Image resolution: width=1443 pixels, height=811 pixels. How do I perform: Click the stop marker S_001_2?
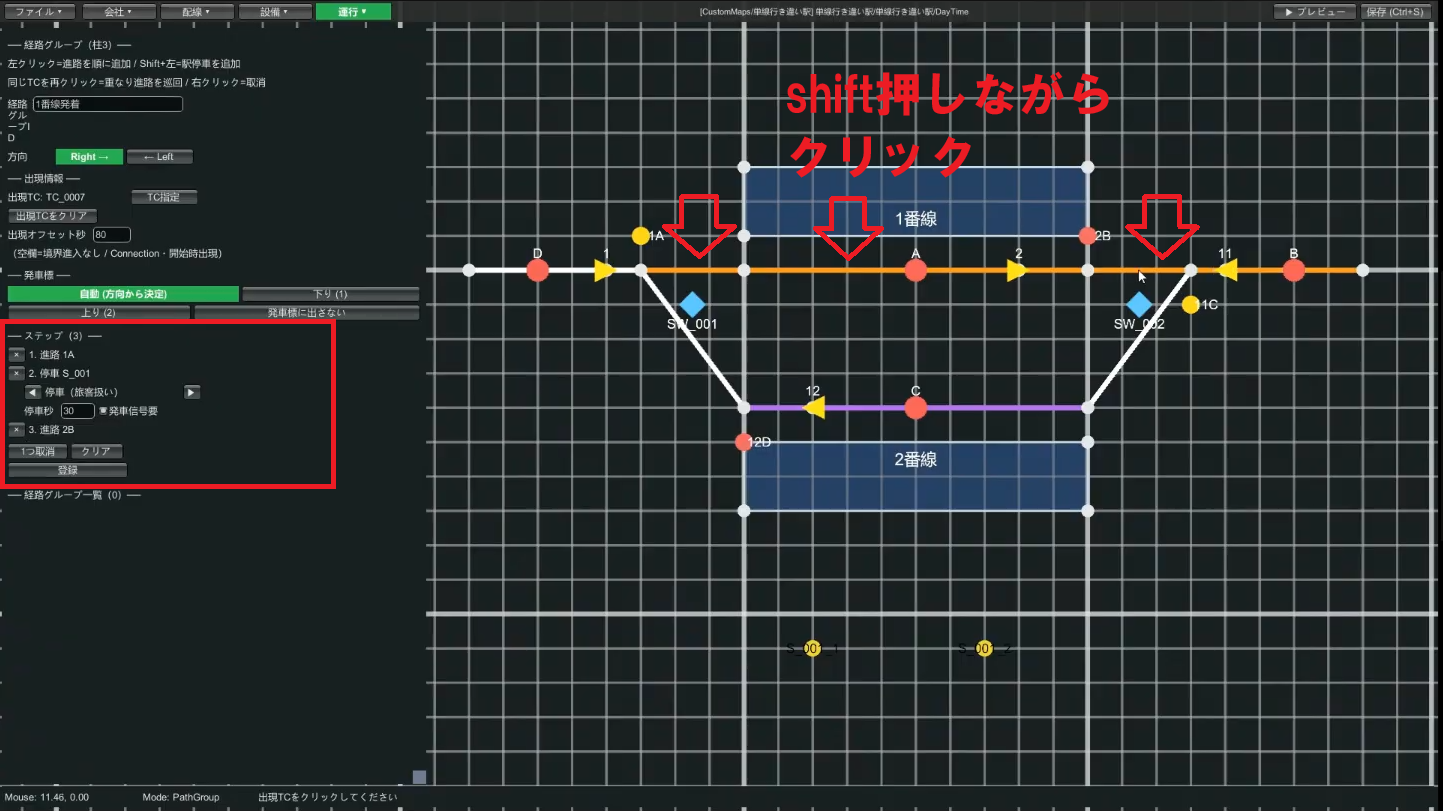coord(984,649)
